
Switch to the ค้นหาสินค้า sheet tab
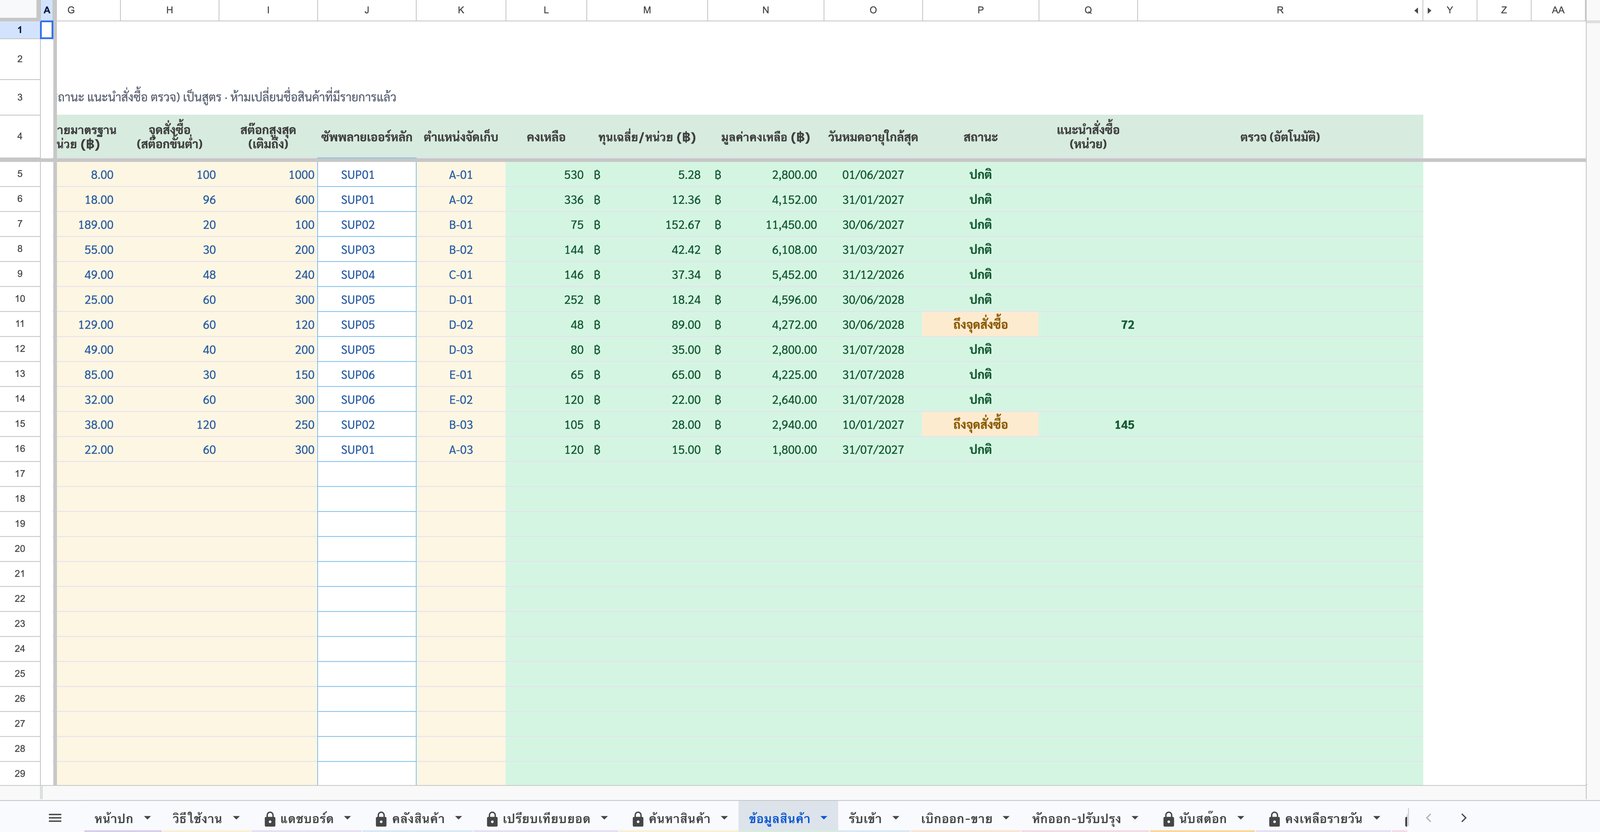point(679,818)
